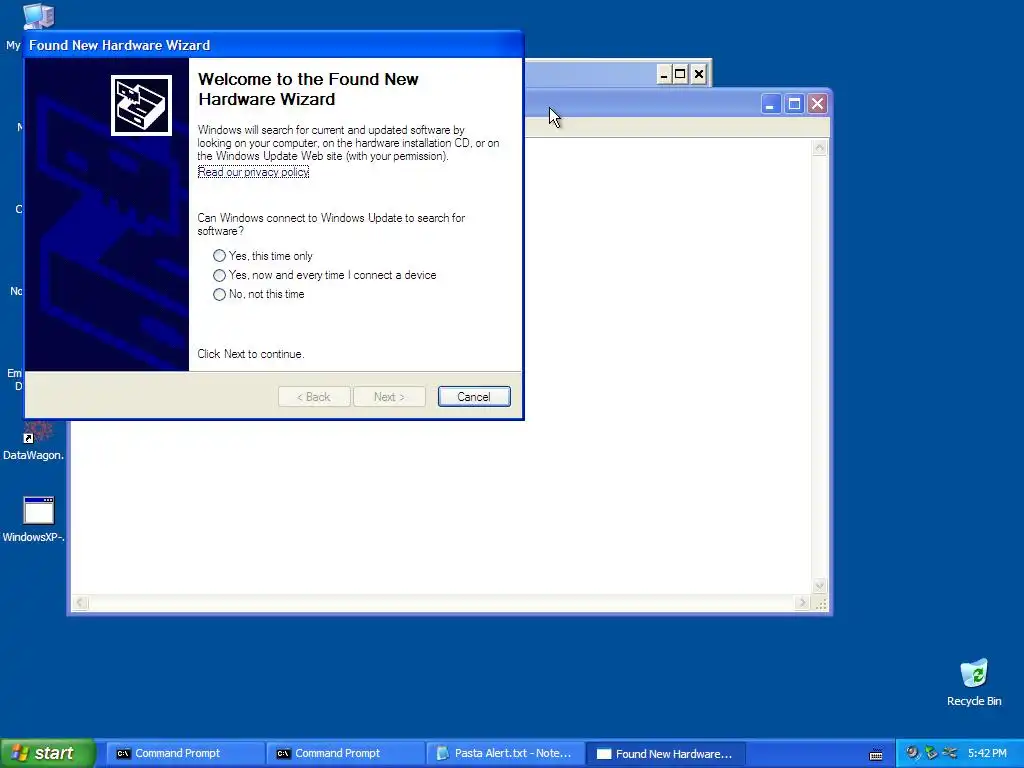
Task: Click the USB new hardware tray icon
Action: [950, 753]
